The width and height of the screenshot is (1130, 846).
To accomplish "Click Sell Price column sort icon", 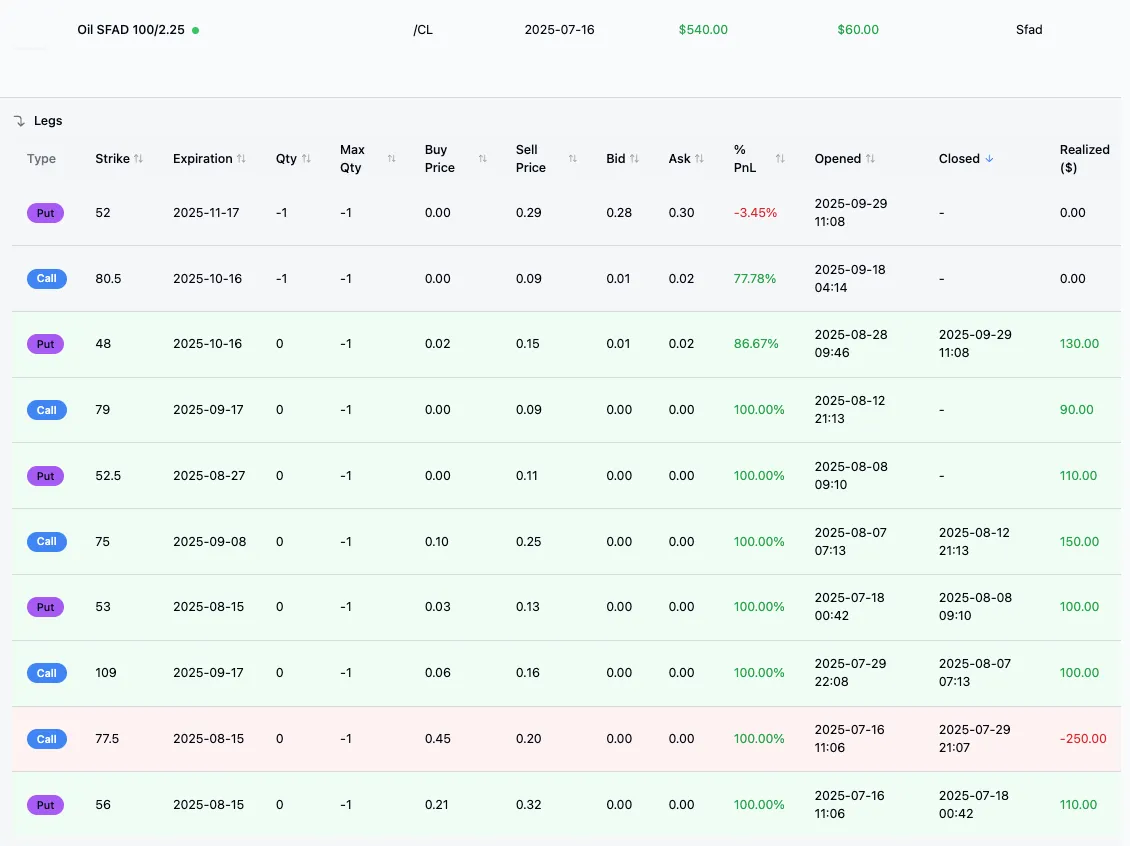I will [x=573, y=159].
